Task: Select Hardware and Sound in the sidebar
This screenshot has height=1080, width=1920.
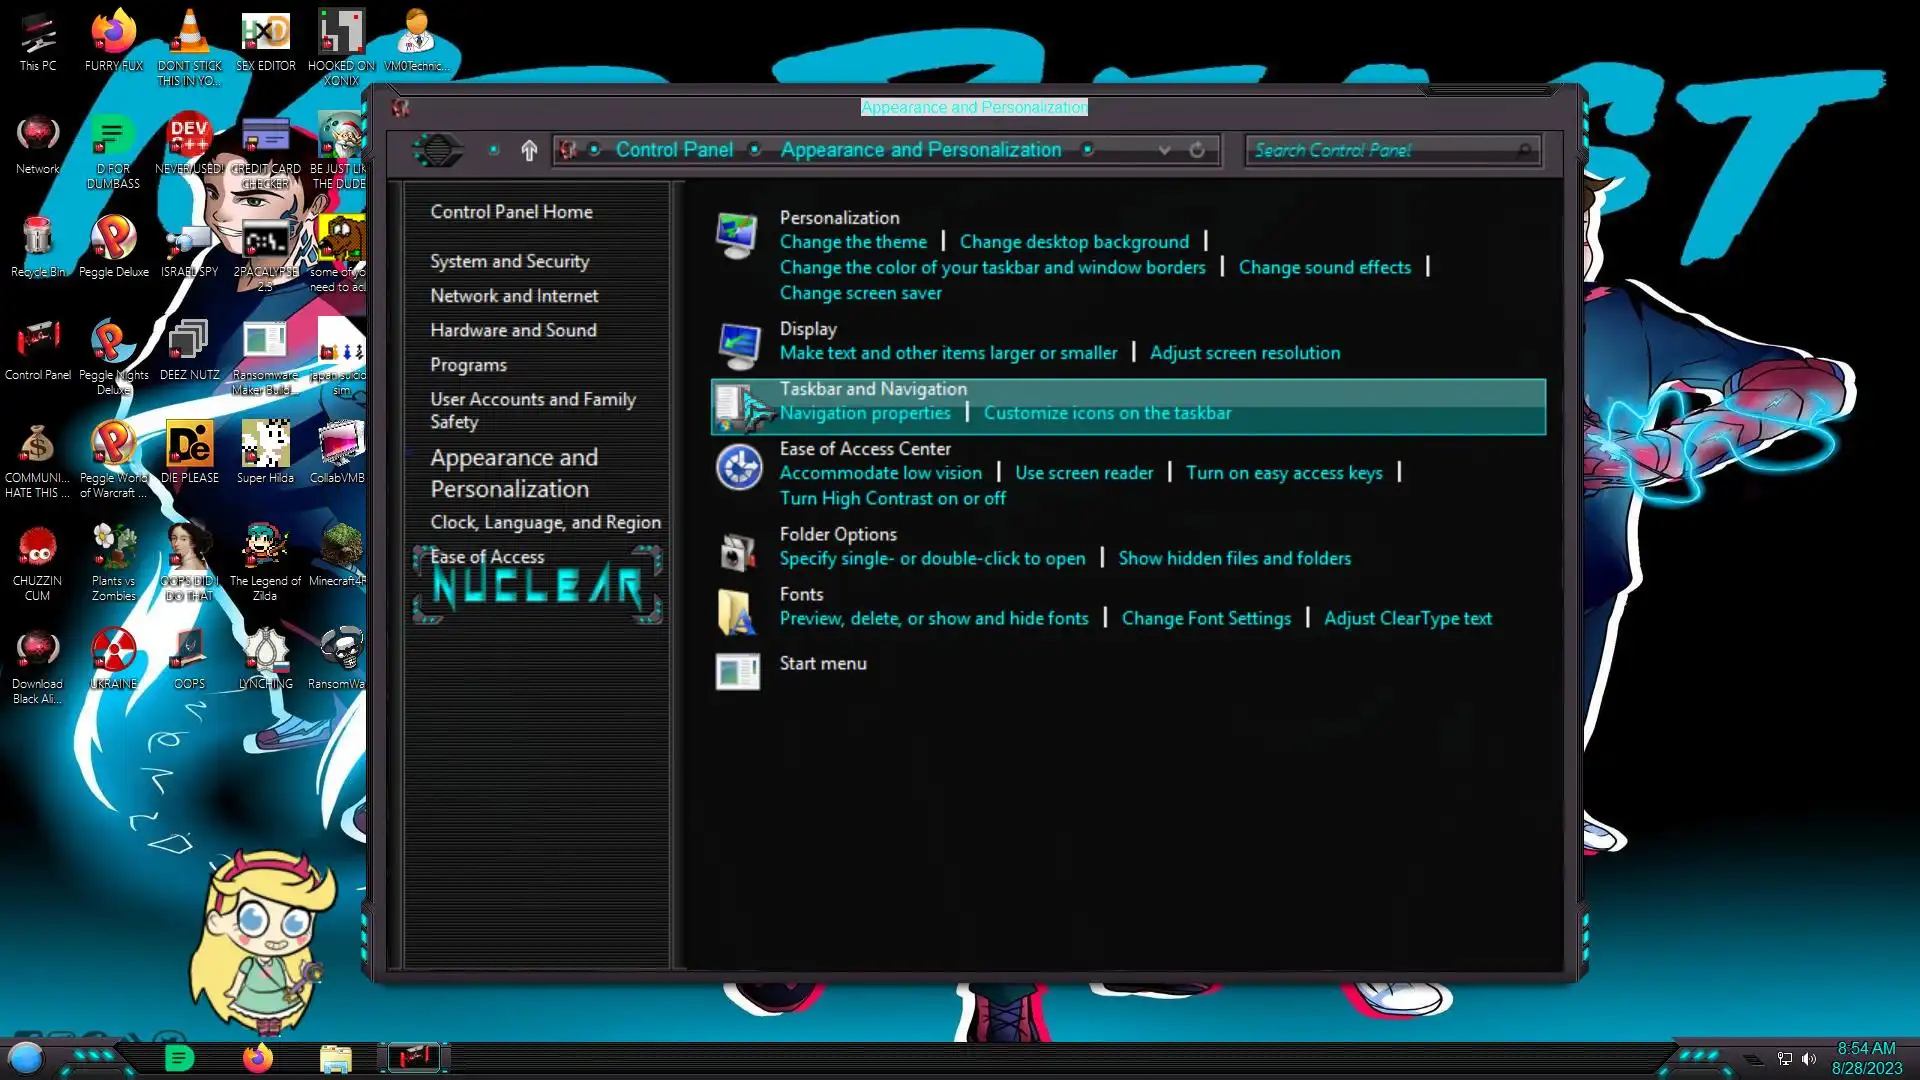Action: point(513,330)
